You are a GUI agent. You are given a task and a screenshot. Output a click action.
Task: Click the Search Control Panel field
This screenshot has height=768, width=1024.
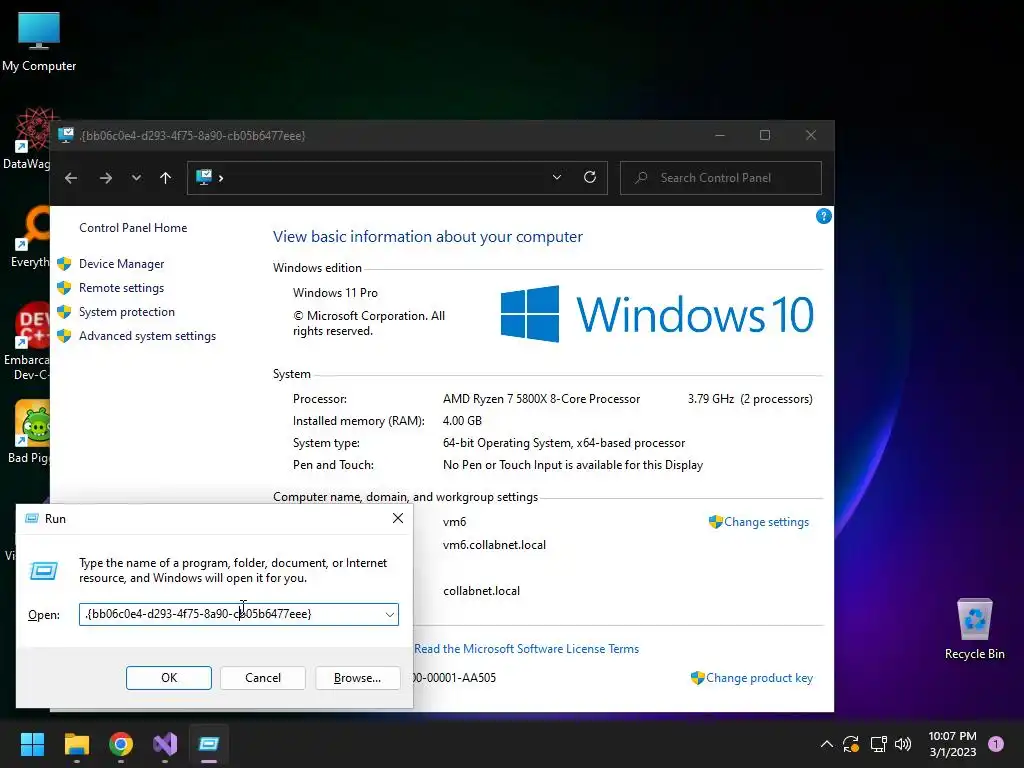click(x=720, y=178)
